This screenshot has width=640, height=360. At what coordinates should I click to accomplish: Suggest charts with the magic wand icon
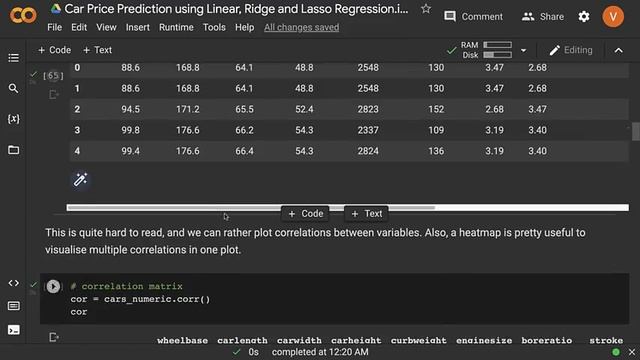pyautogui.click(x=80, y=180)
